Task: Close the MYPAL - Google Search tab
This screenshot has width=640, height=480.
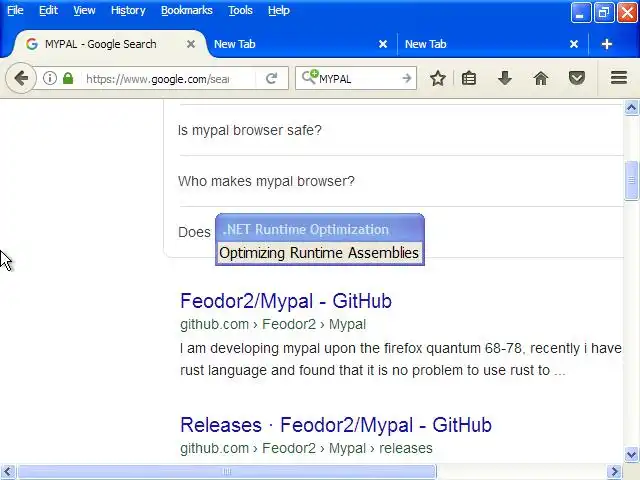Action: point(191,44)
